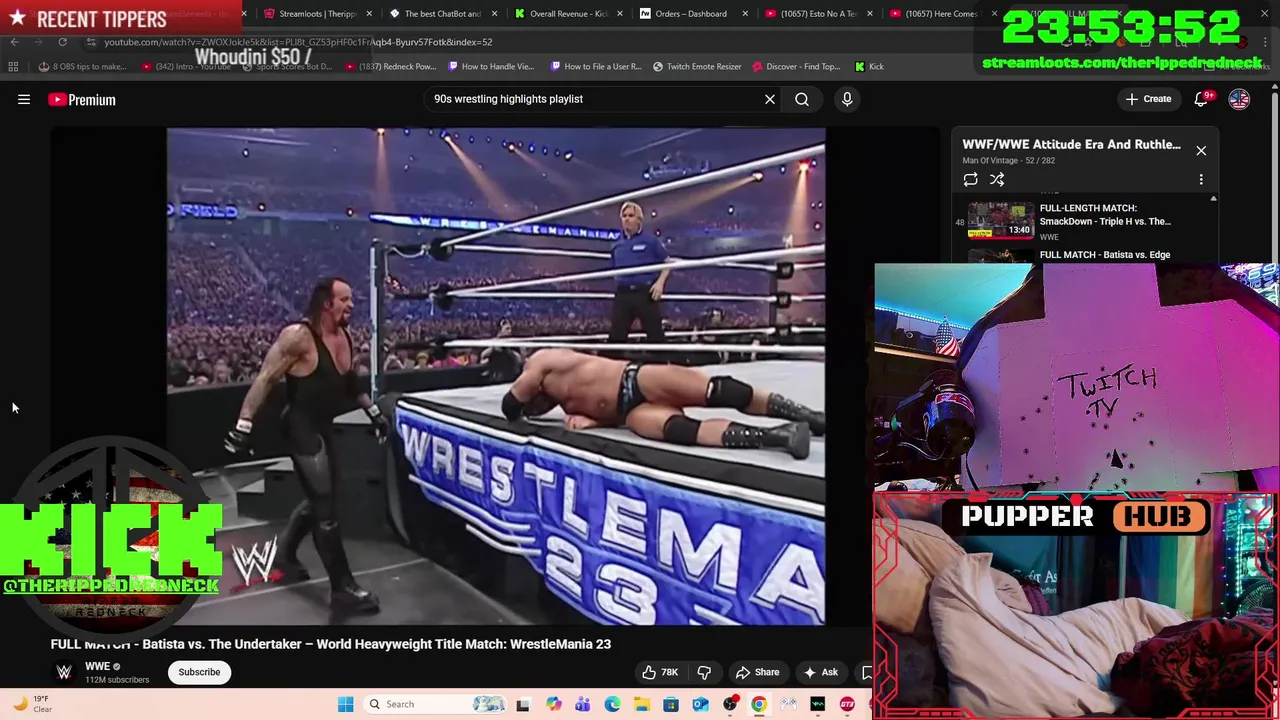
Task: Start voice search with the microphone
Action: [x=847, y=99]
